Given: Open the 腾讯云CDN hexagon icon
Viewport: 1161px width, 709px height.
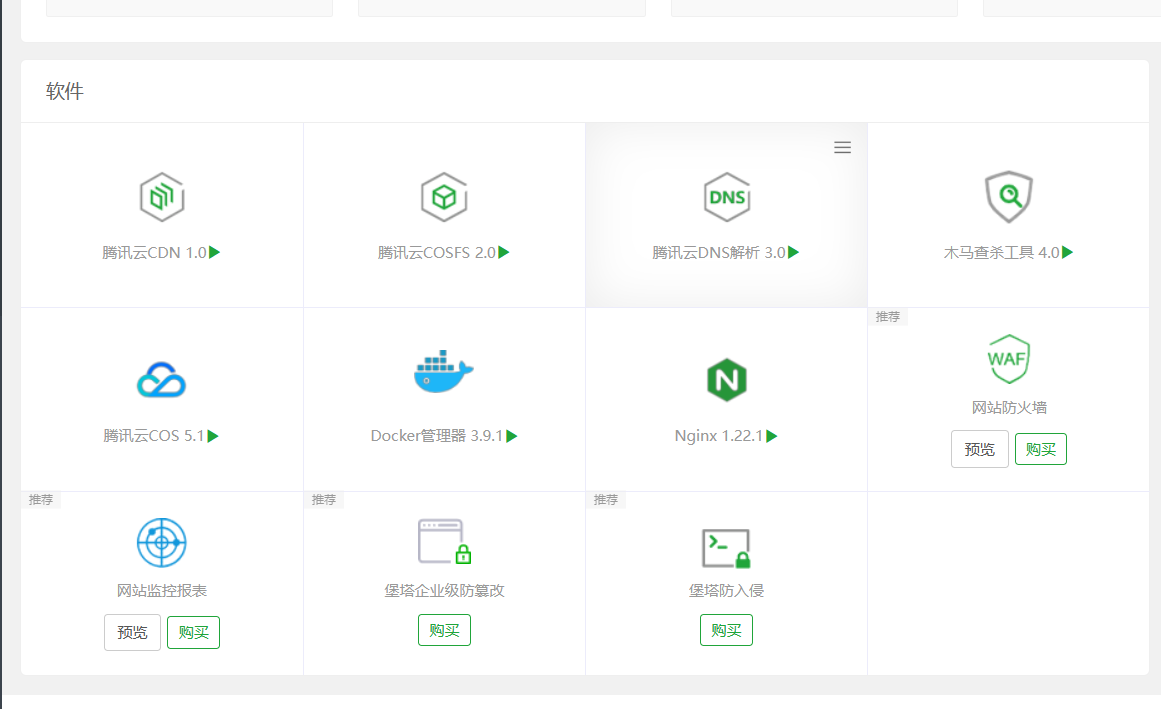Looking at the screenshot, I should tap(162, 197).
